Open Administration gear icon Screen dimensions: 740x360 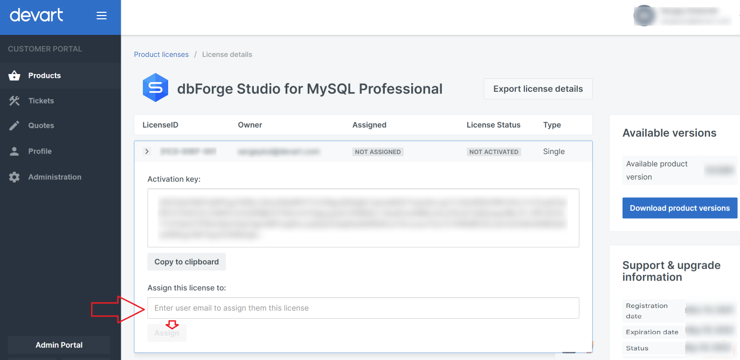pos(14,177)
